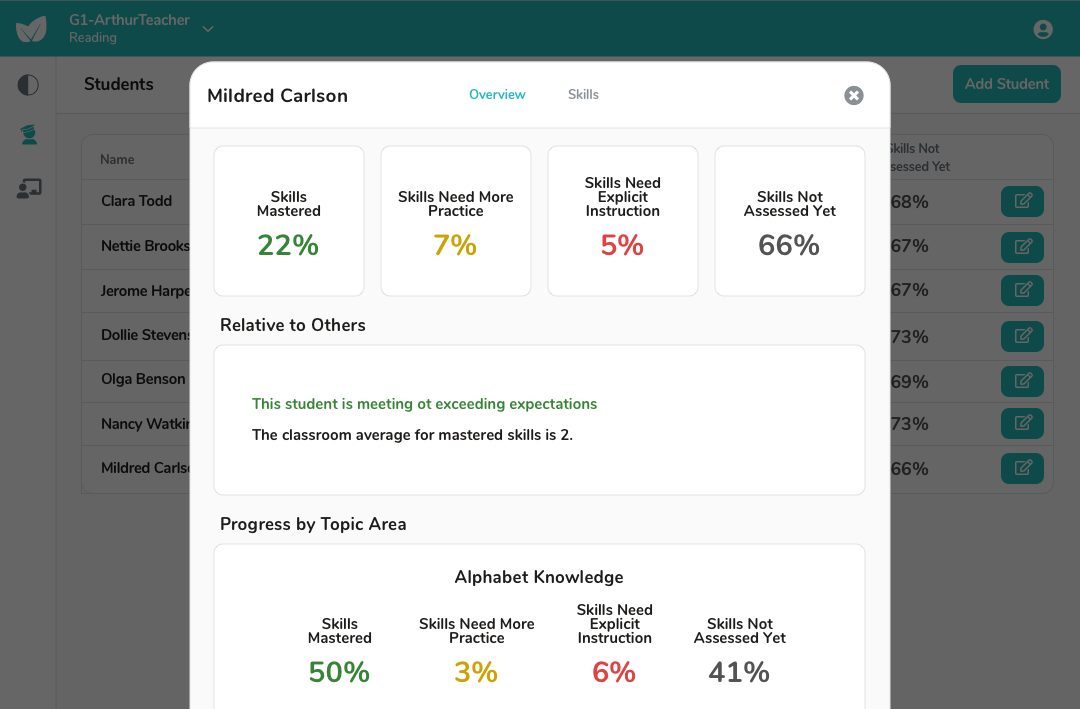Viewport: 1080px width, 709px height.
Task: Click edit icon for Jerome Harper row
Action: (1022, 290)
